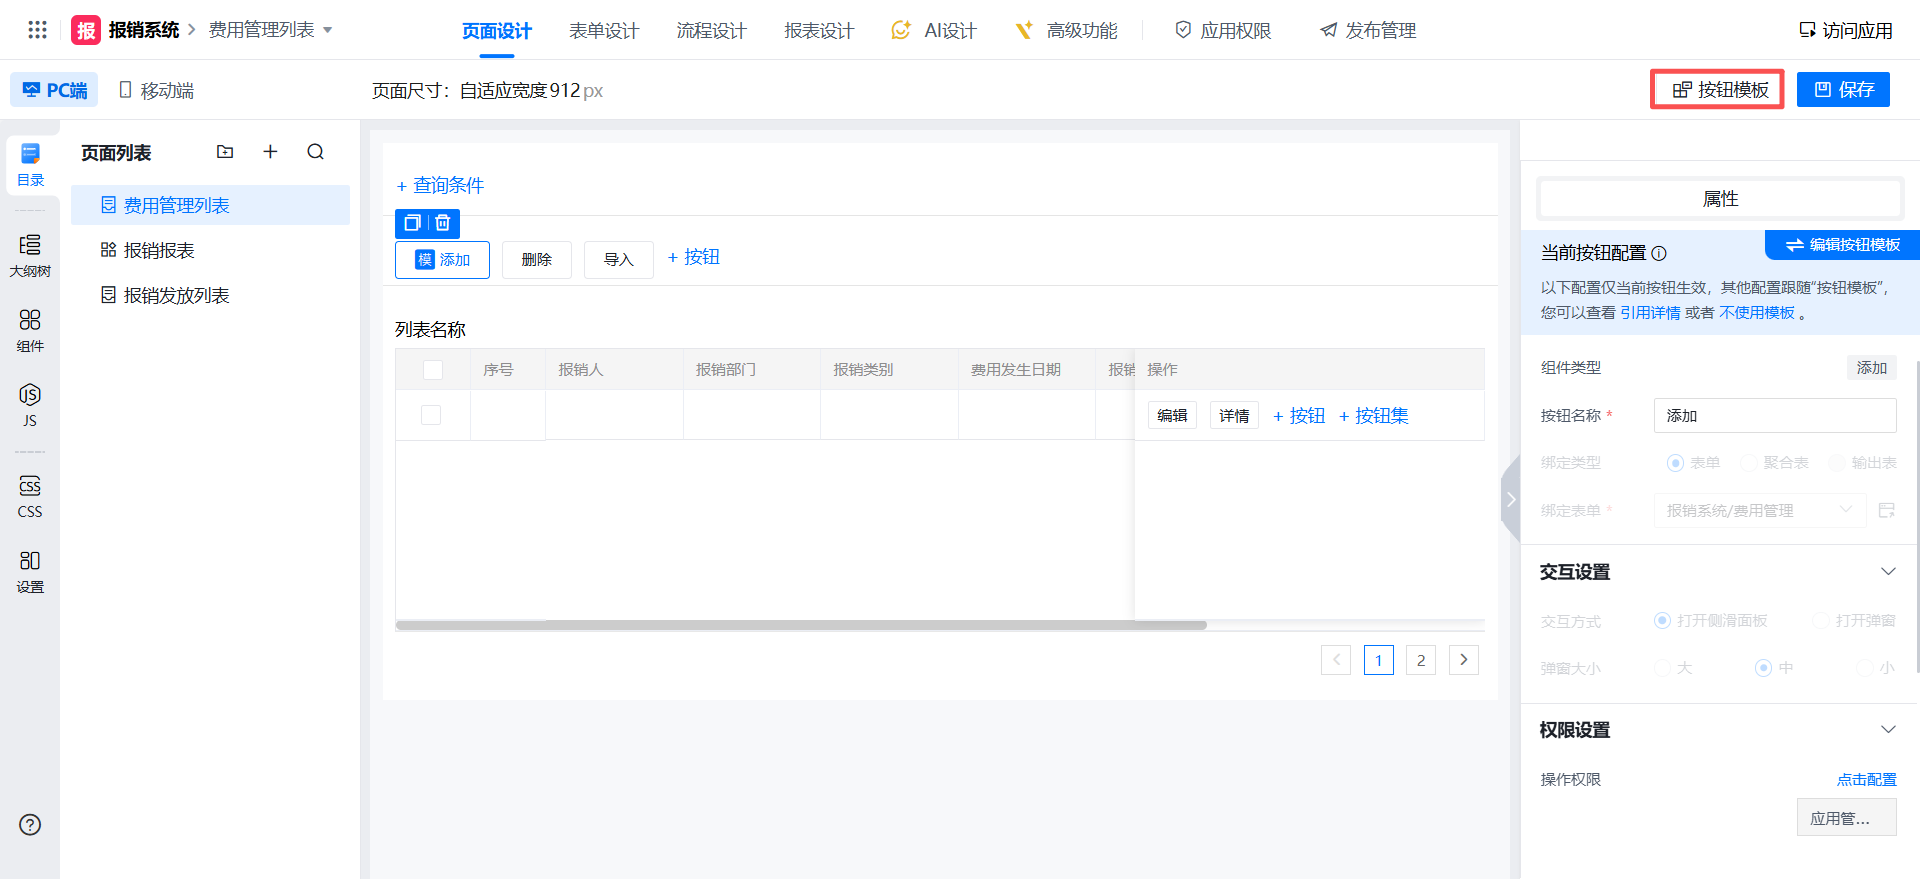Select 打开侧滑面板 radio option
The image size is (1920, 879).
(x=1662, y=621)
